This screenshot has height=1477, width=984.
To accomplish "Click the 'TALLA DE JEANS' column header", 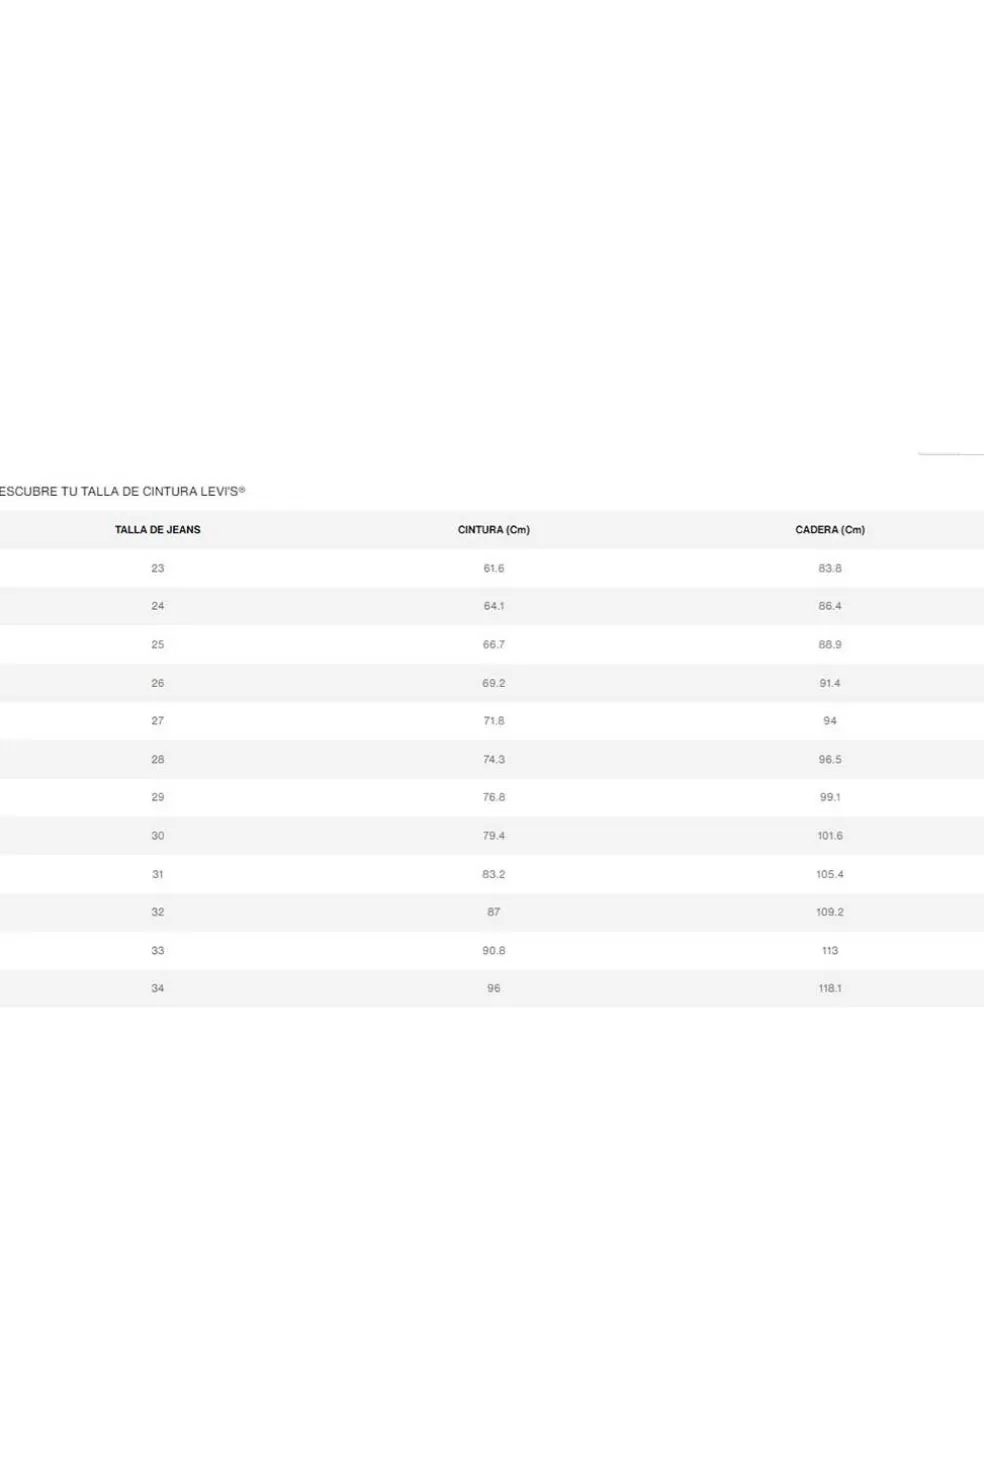I will click(x=157, y=530).
